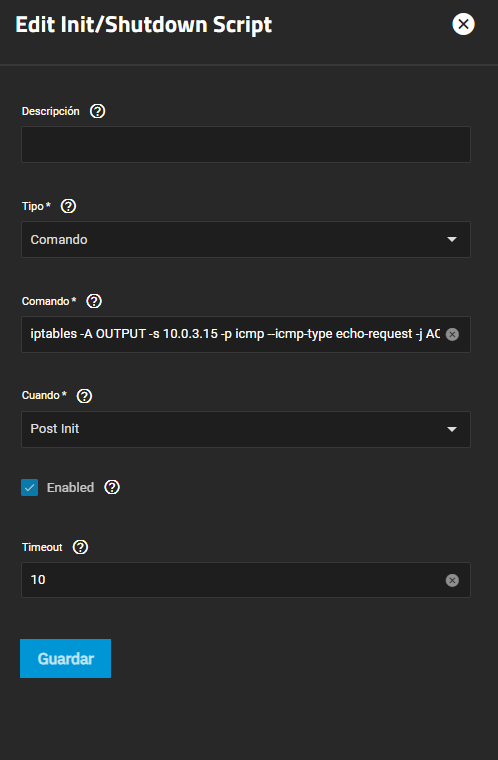Open the Post Init selector value
This screenshot has width=498, height=760.
click(x=54, y=428)
